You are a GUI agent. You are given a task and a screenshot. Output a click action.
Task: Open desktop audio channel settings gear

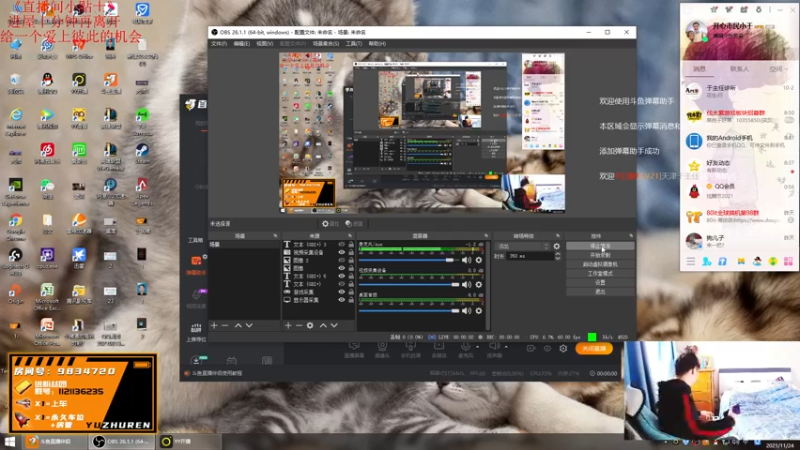479,311
